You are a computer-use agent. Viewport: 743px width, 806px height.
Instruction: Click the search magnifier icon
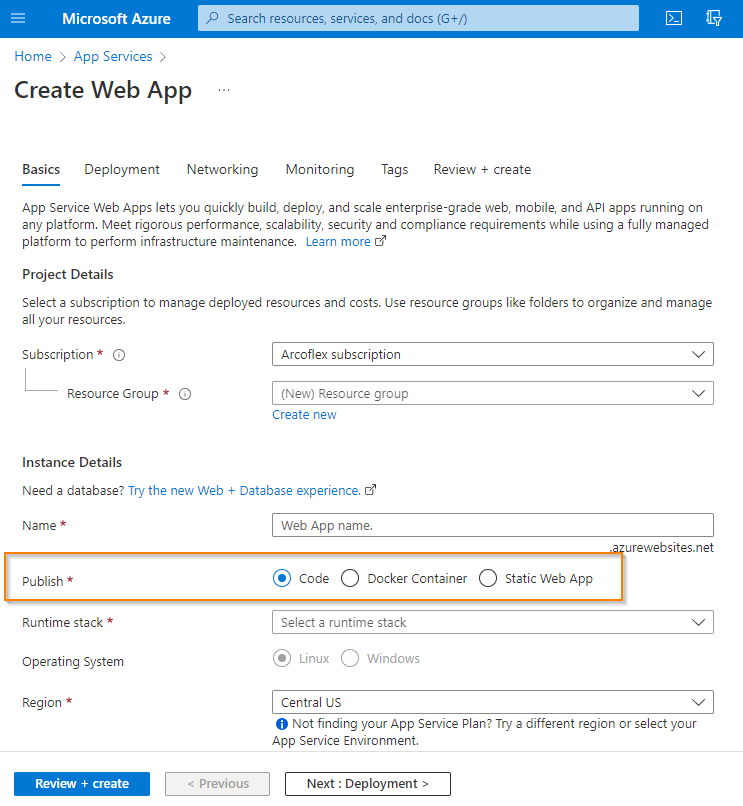pos(212,19)
